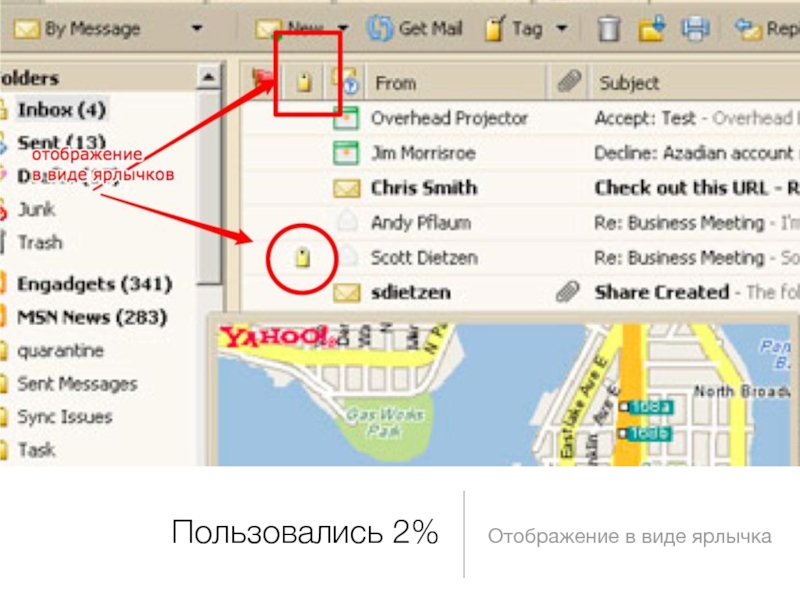Screen dimensions: 800x600
Task: Click the Reply toolbar button
Action: (x=767, y=29)
